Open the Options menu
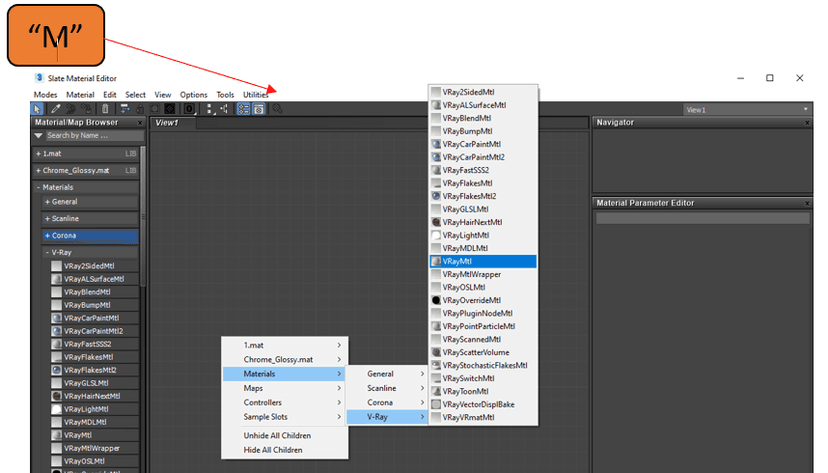 pos(194,94)
